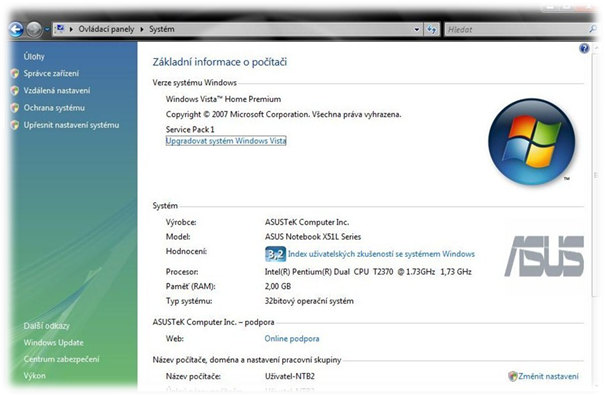Click the 3,2 experience rating badge
This screenshot has height=396, width=605.
(x=275, y=254)
